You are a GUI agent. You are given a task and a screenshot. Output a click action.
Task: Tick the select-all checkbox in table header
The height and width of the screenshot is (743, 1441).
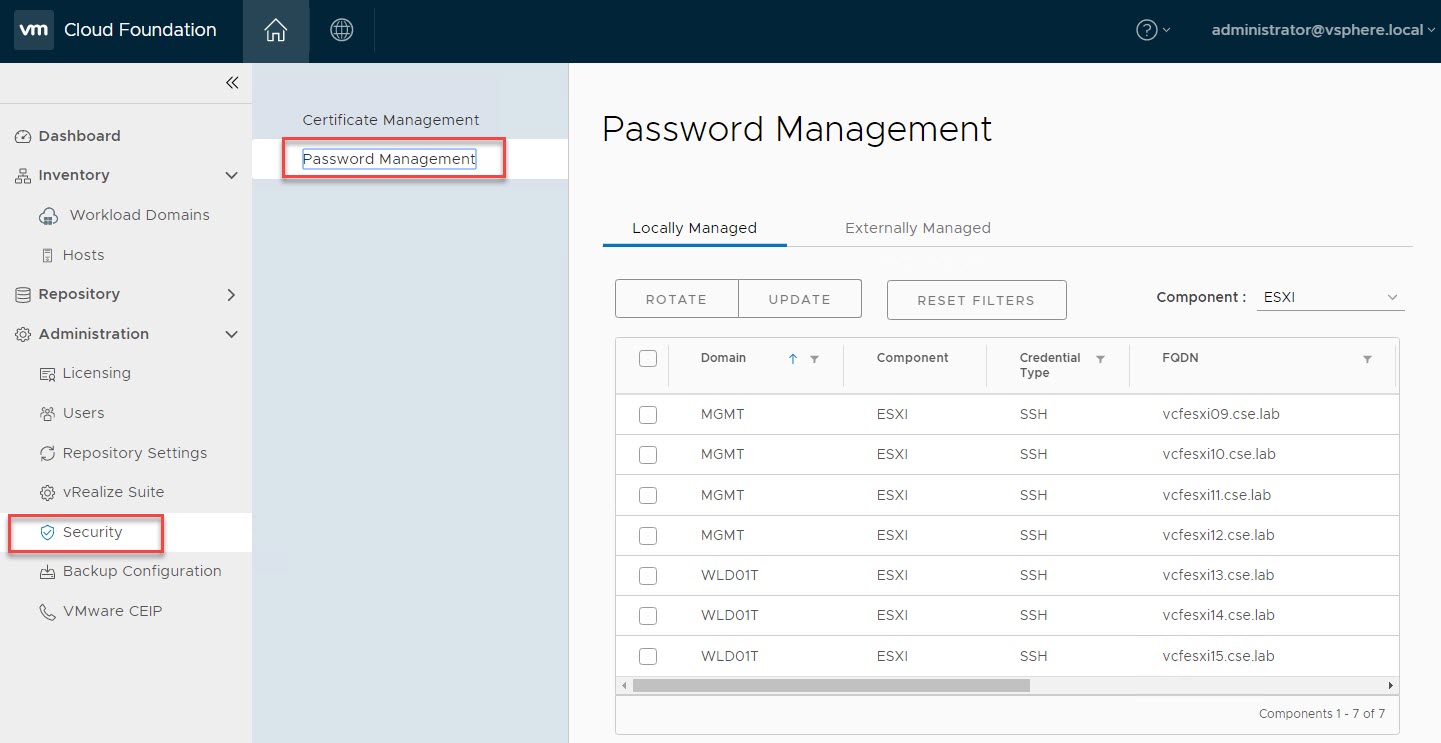(648, 358)
